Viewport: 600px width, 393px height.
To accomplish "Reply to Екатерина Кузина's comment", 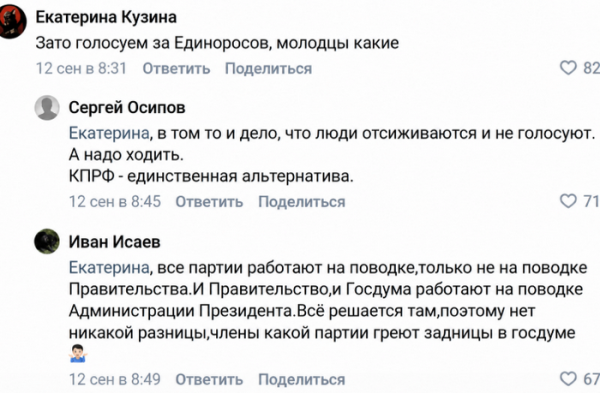I will (x=176, y=68).
